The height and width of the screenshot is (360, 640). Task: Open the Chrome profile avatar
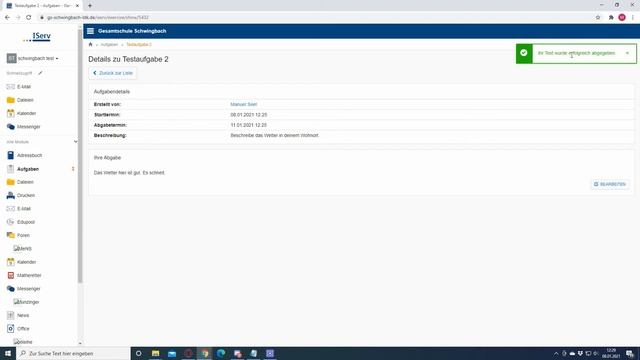point(622,18)
